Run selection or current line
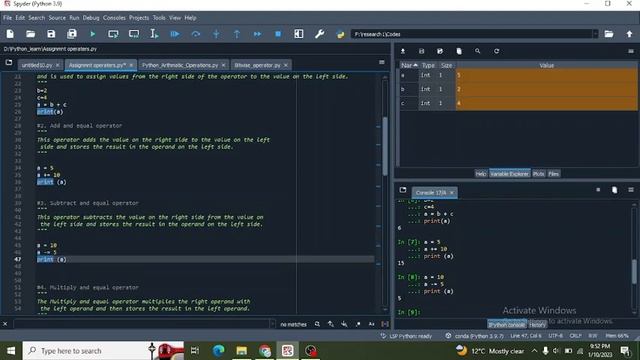 (x=154, y=34)
